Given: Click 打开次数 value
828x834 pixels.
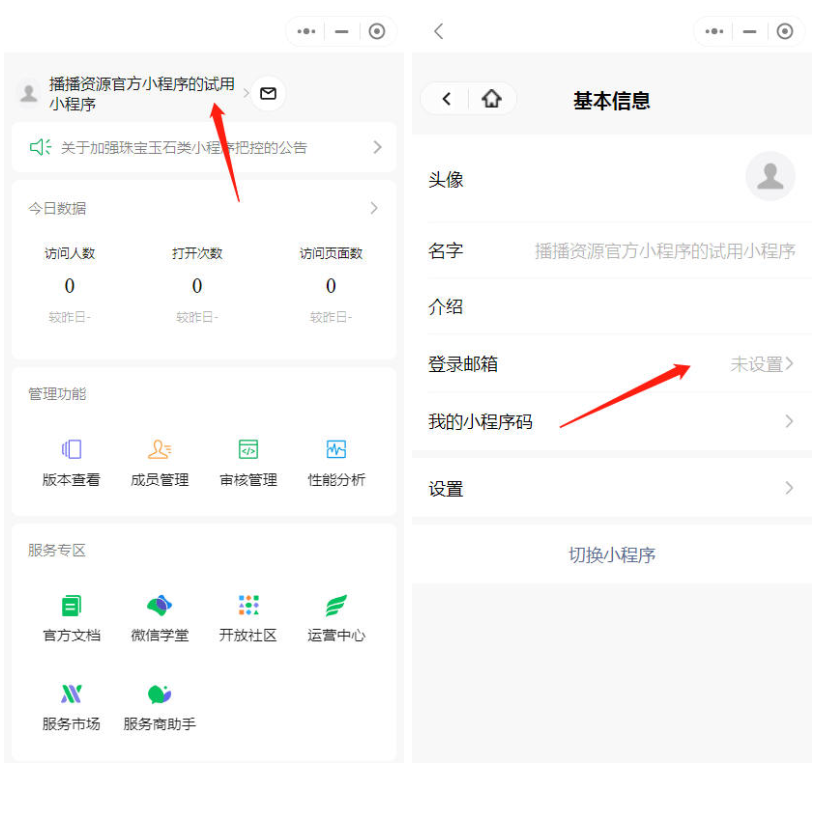Looking at the screenshot, I should click(197, 286).
